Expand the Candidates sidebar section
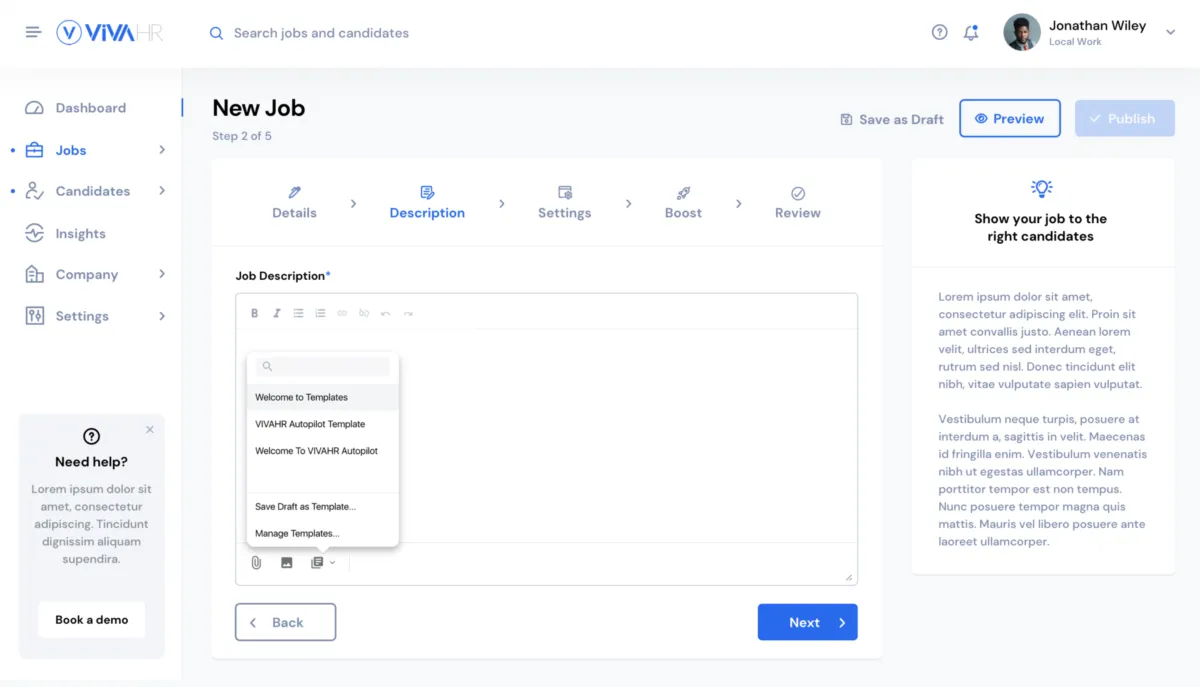The height and width of the screenshot is (687, 1200). (162, 191)
